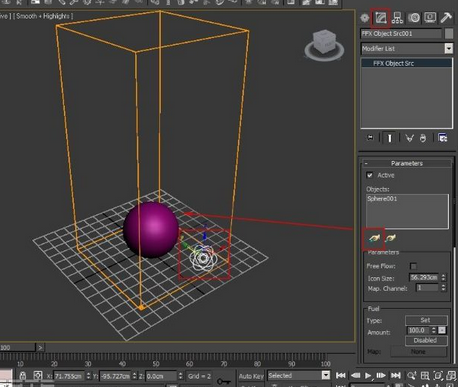Click the Fuel Disabled button
458x387 pixels.
click(x=426, y=341)
